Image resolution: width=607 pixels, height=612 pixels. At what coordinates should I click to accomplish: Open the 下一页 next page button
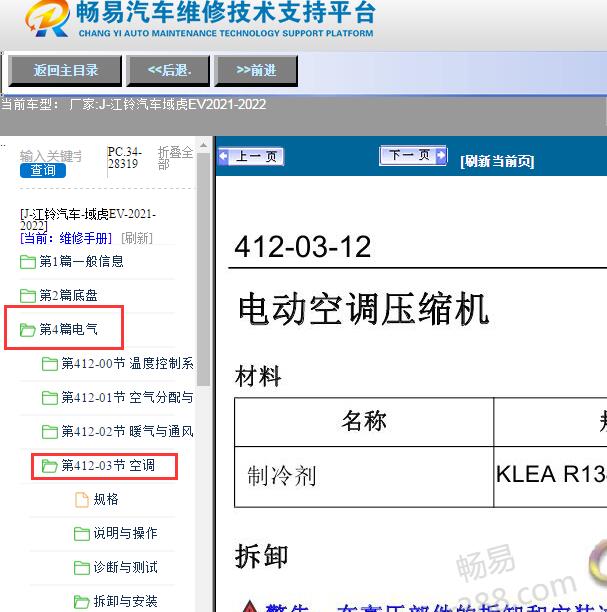(x=413, y=155)
